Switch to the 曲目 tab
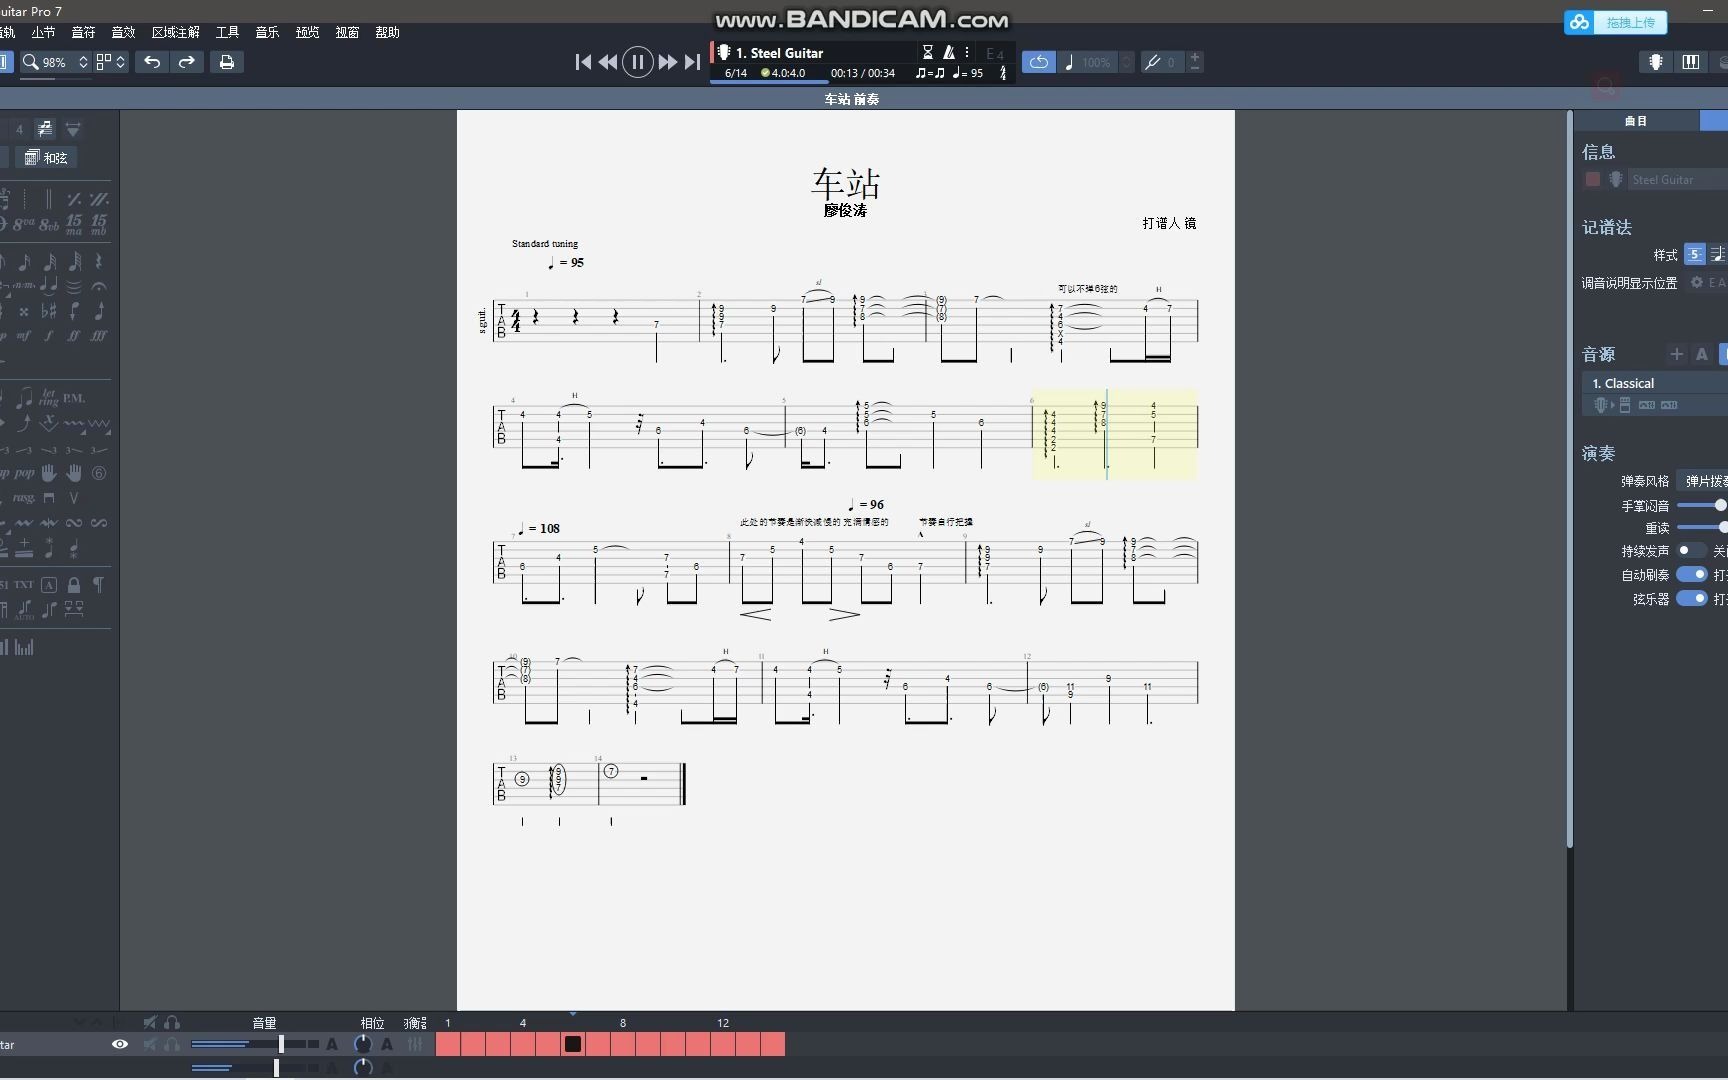1728x1080 pixels. pos(1636,121)
